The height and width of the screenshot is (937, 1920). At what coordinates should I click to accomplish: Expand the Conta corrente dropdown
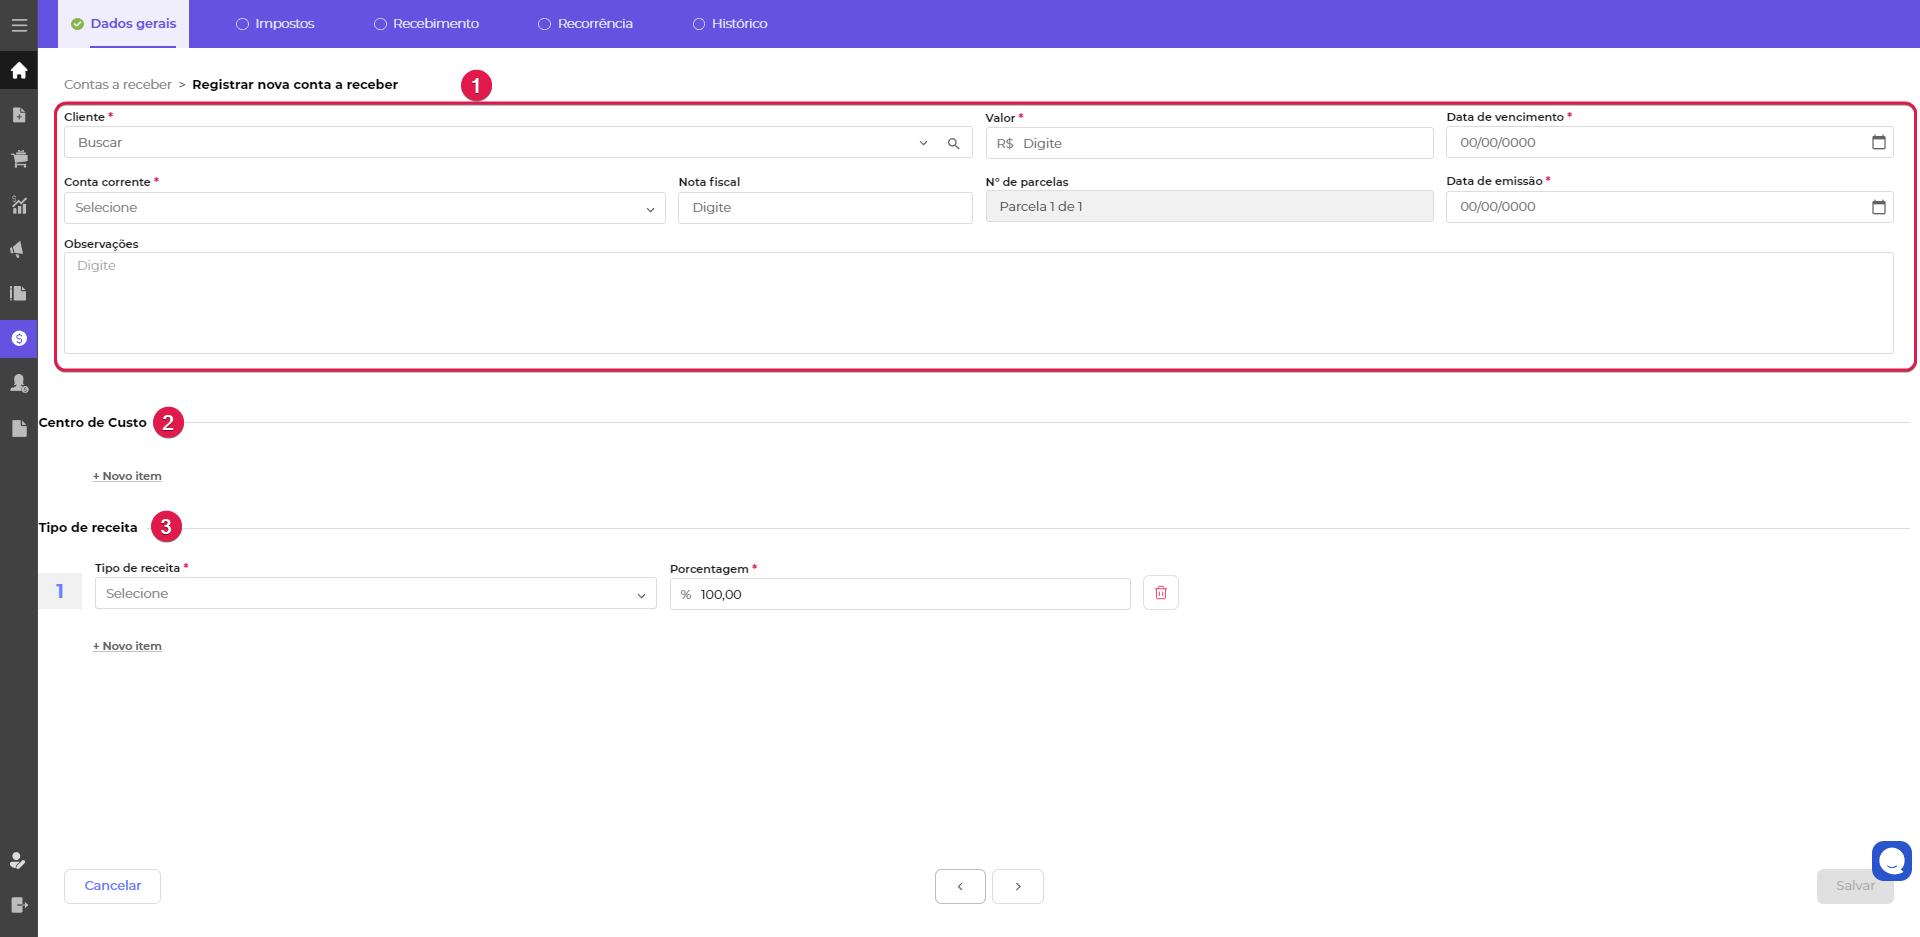point(650,208)
